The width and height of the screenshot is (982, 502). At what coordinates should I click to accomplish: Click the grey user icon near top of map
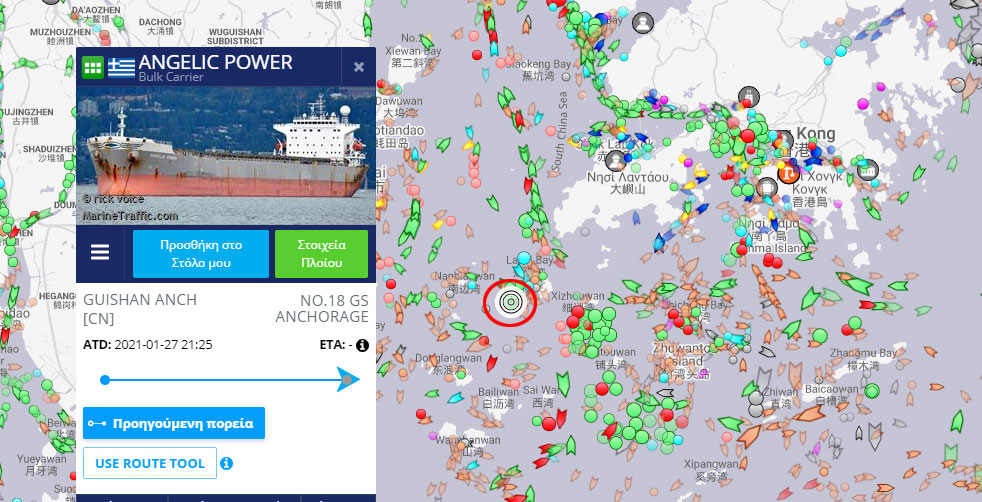point(643,23)
